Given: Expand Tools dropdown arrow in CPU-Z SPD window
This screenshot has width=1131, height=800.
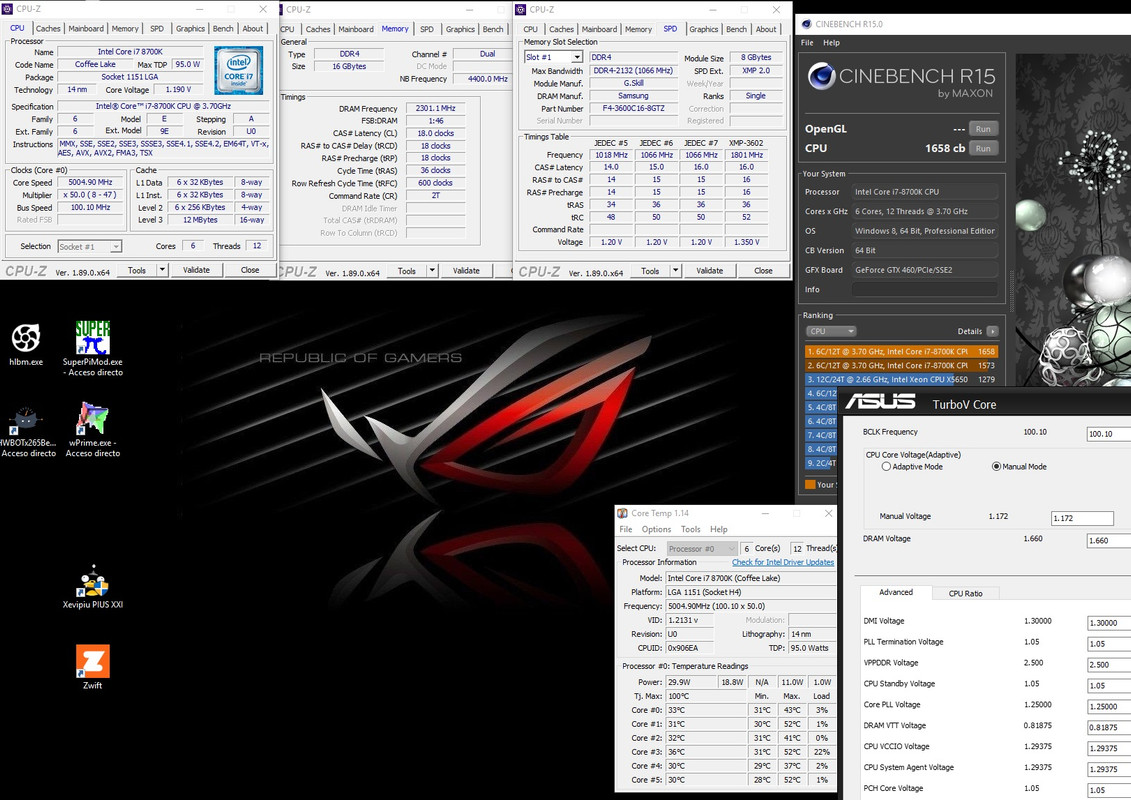Looking at the screenshot, I should pyautogui.click(x=675, y=271).
